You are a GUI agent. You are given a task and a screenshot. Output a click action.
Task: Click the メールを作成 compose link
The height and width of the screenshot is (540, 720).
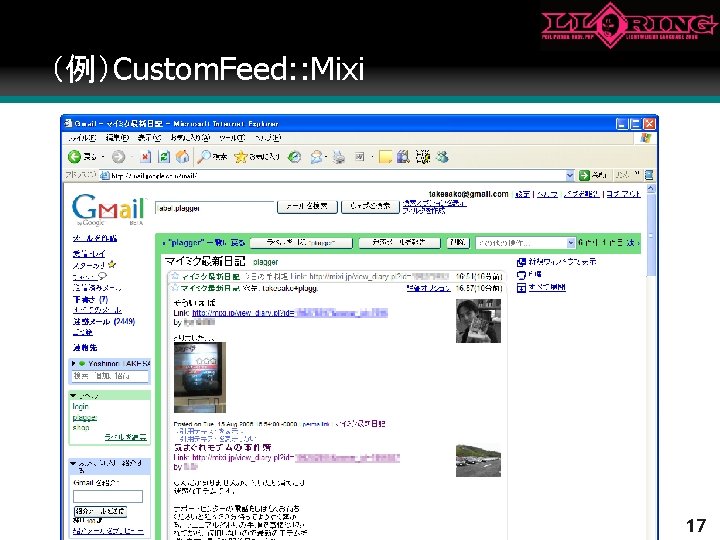click(95, 238)
